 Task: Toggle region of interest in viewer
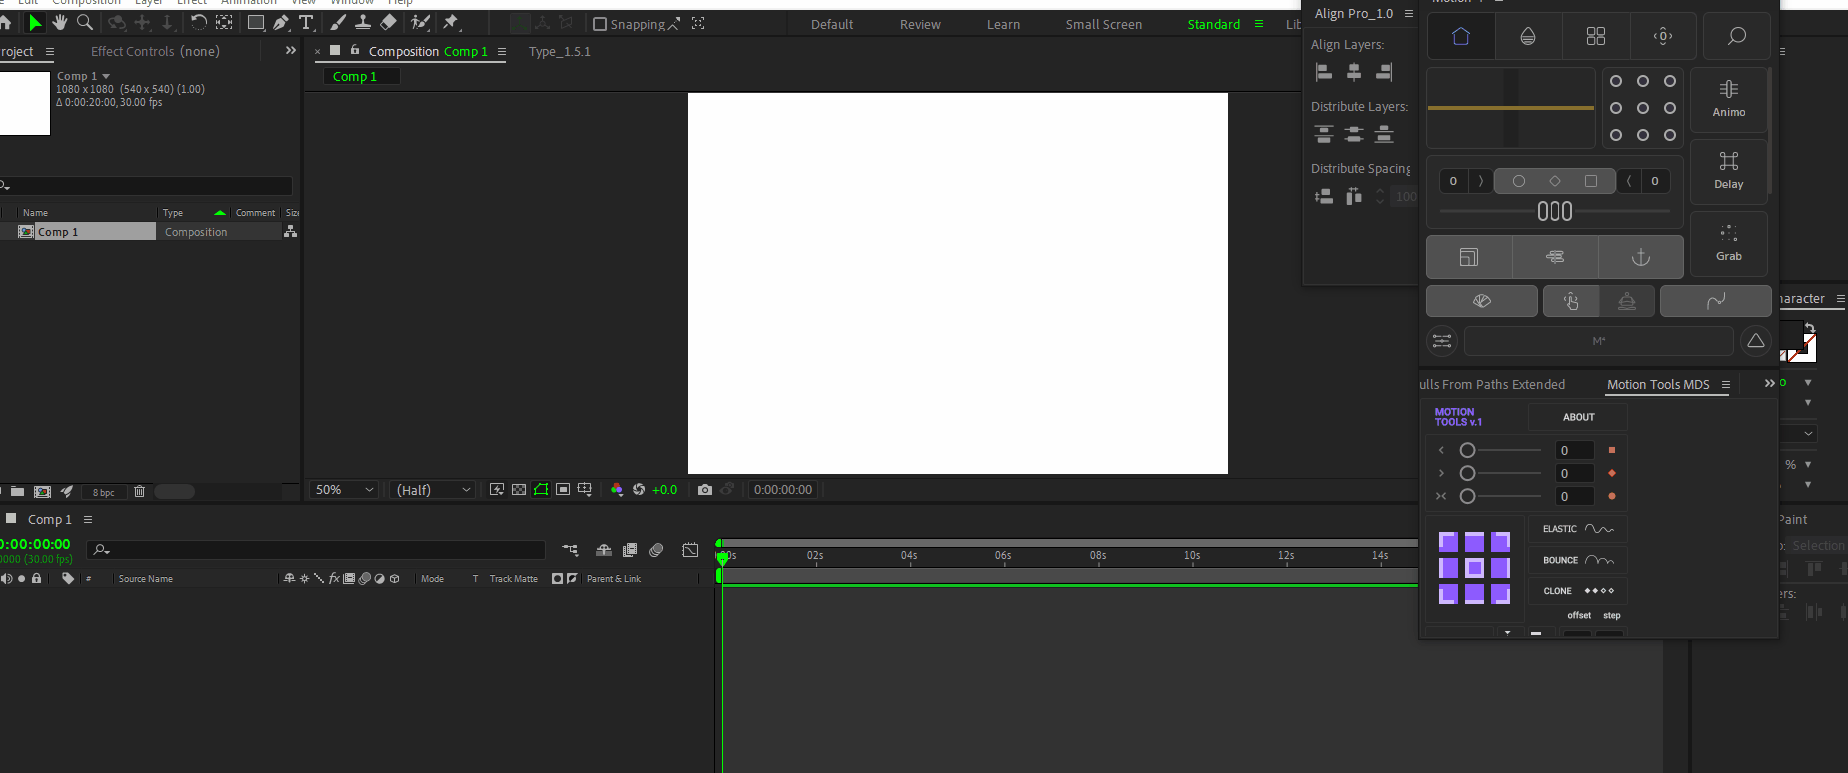[563, 489]
